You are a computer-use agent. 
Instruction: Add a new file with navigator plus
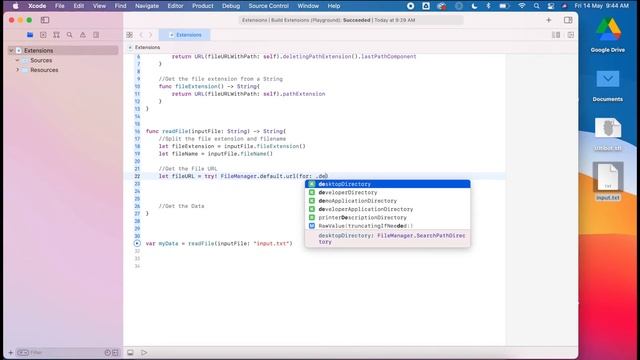pyautogui.click(x=11, y=353)
